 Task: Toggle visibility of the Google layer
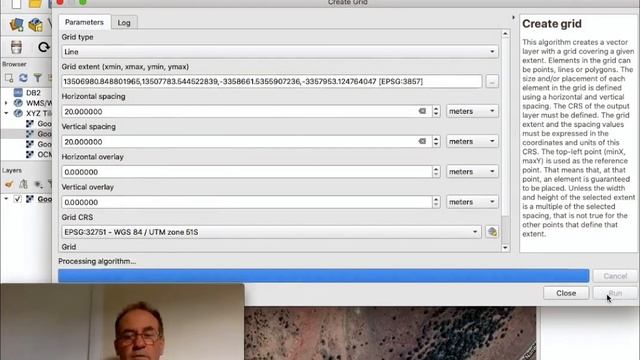click(18, 199)
